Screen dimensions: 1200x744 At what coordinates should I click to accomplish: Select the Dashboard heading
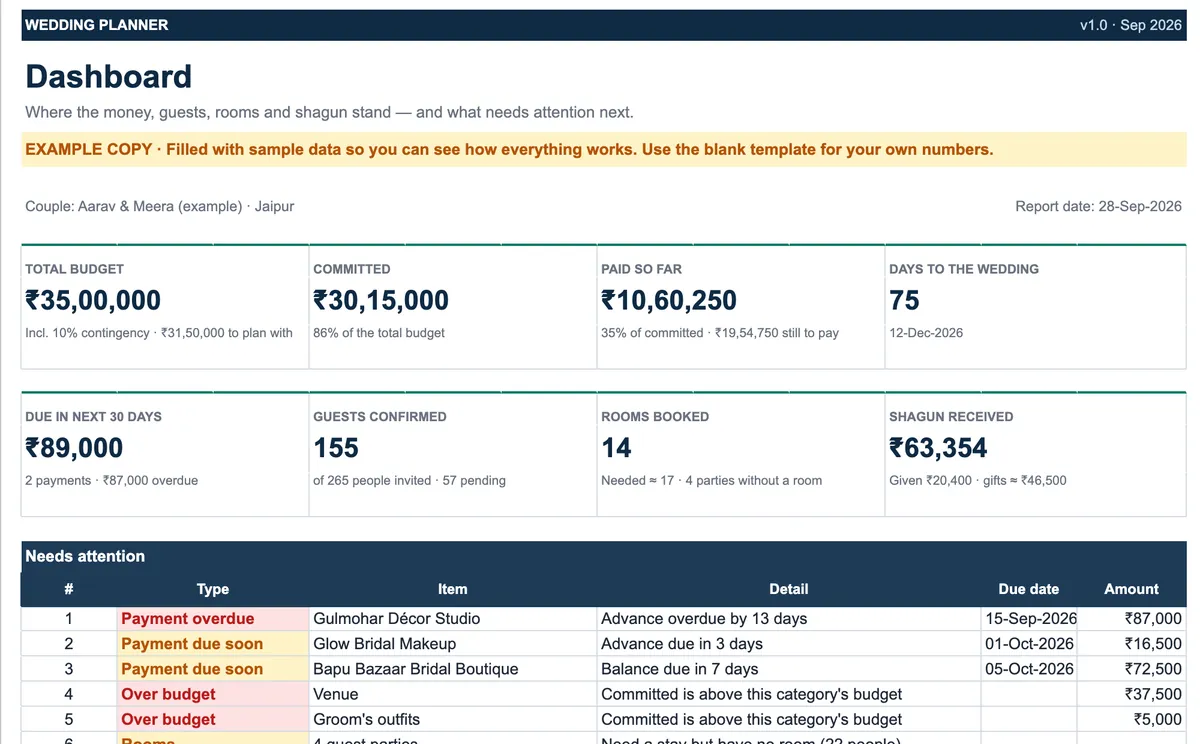tap(108, 77)
